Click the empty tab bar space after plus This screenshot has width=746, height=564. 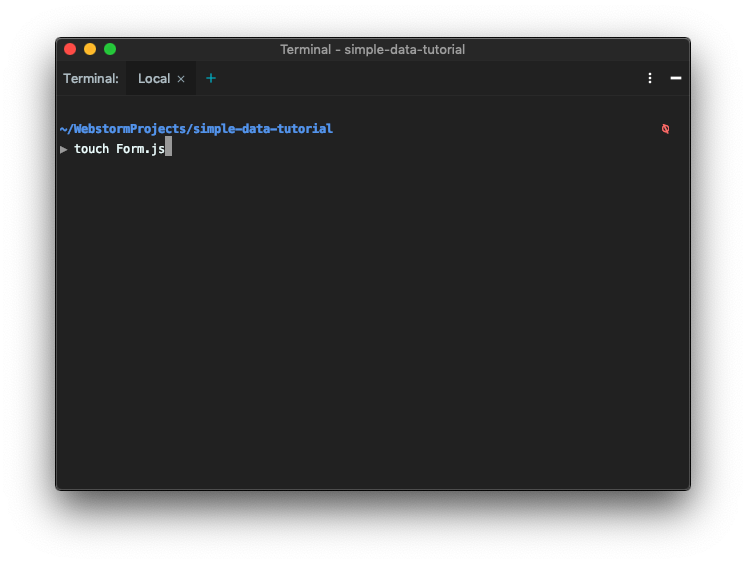428,79
